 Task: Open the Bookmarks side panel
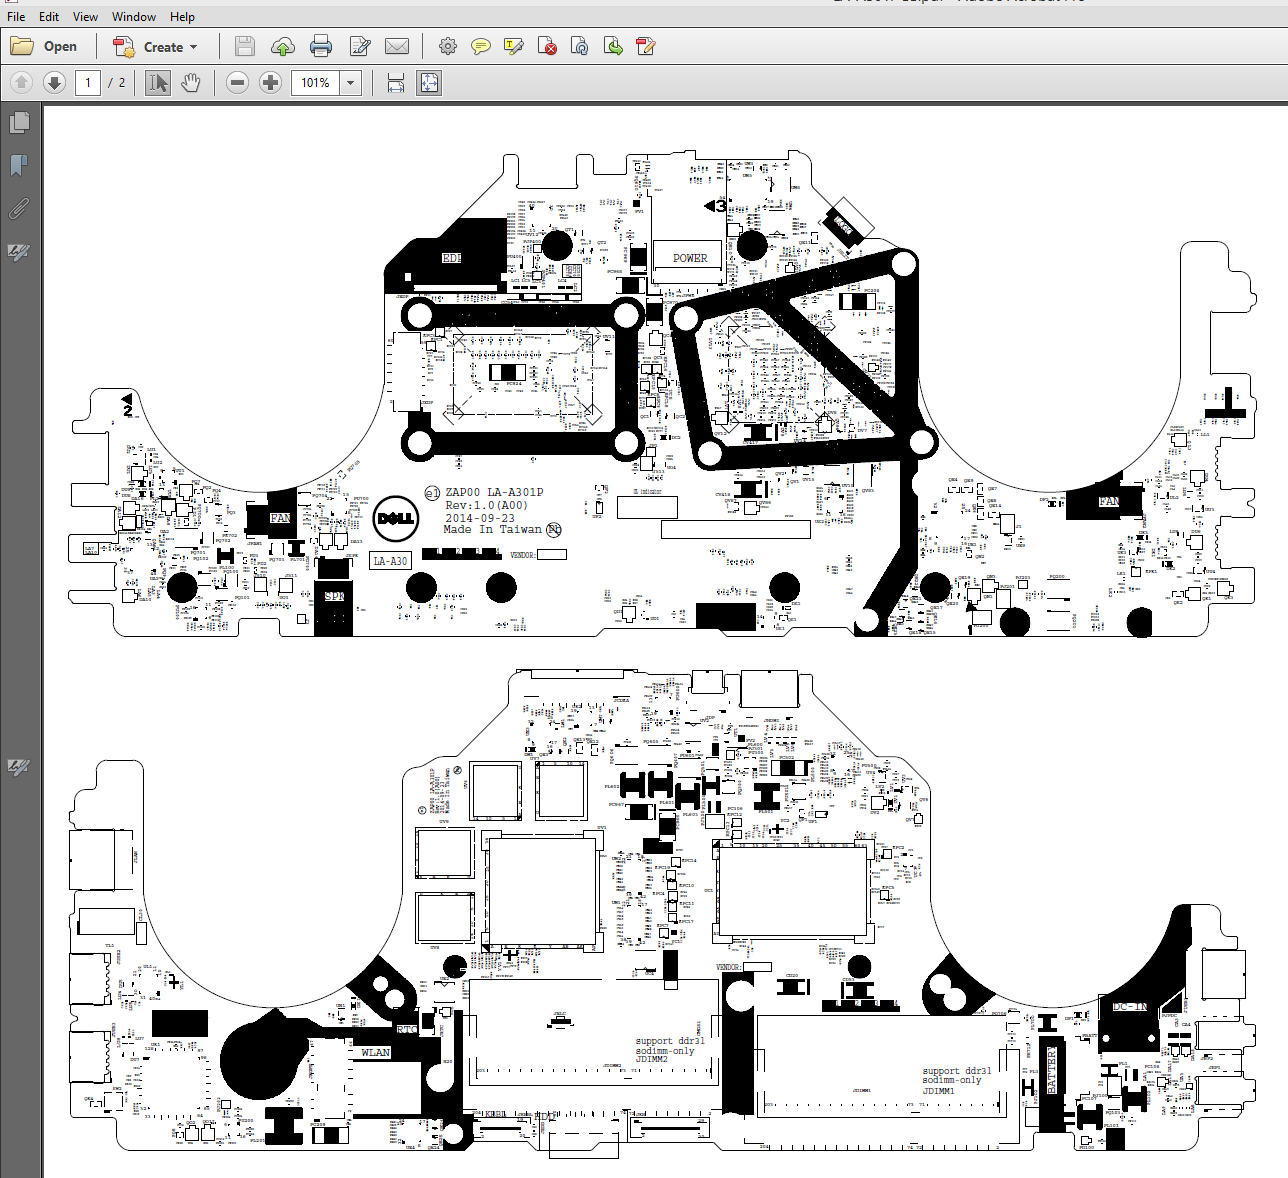(x=19, y=165)
